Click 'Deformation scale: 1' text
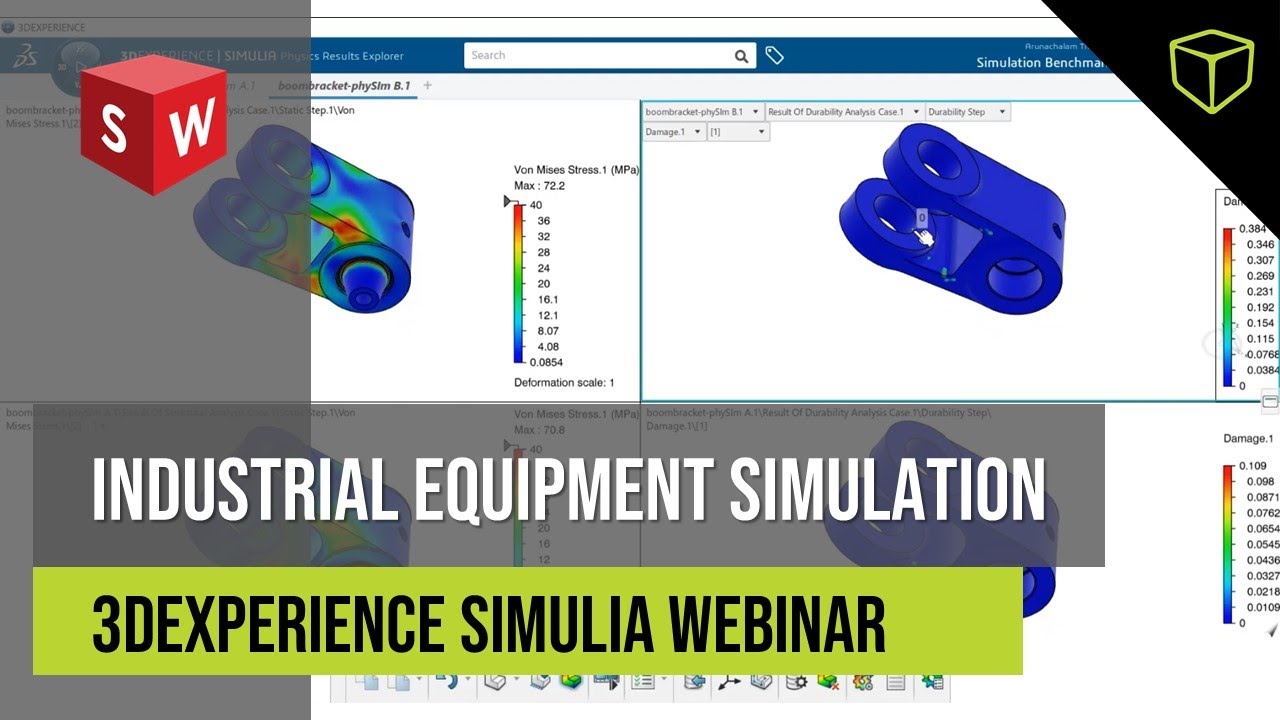The image size is (1280, 720). point(564,383)
